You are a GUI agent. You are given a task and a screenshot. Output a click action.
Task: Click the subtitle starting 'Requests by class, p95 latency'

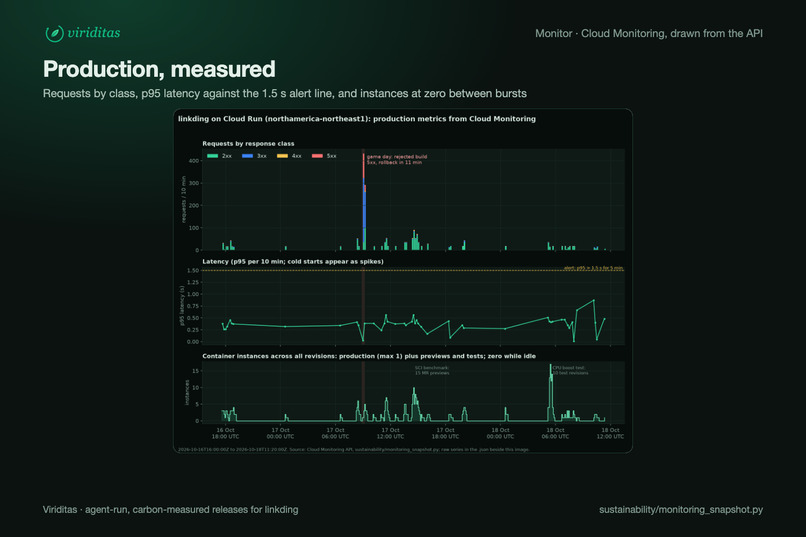[x=285, y=94]
